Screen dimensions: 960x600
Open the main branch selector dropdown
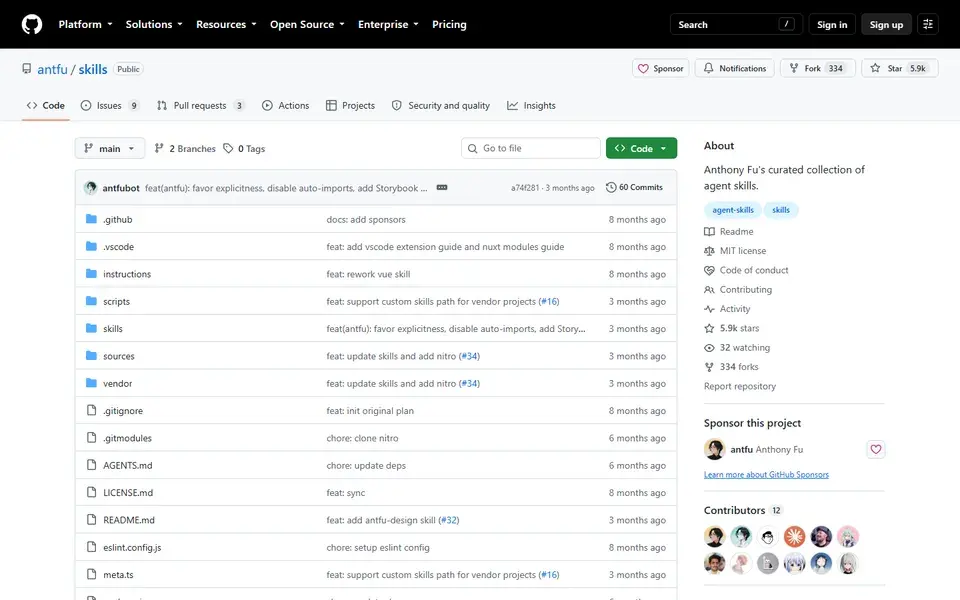click(110, 148)
